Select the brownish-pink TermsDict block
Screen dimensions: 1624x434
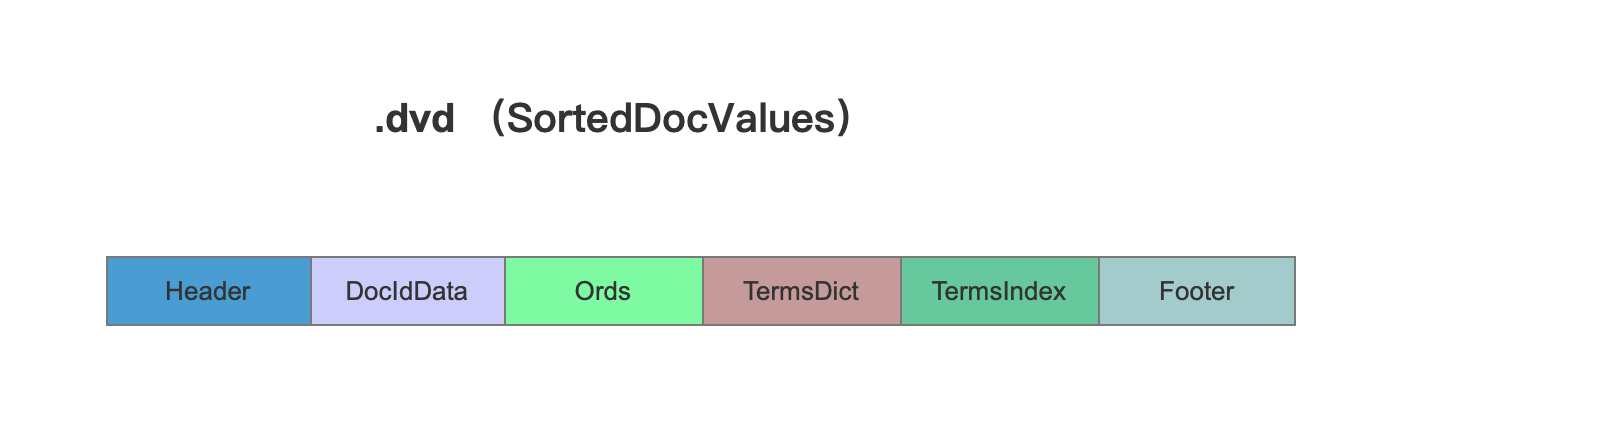pyautogui.click(x=802, y=291)
